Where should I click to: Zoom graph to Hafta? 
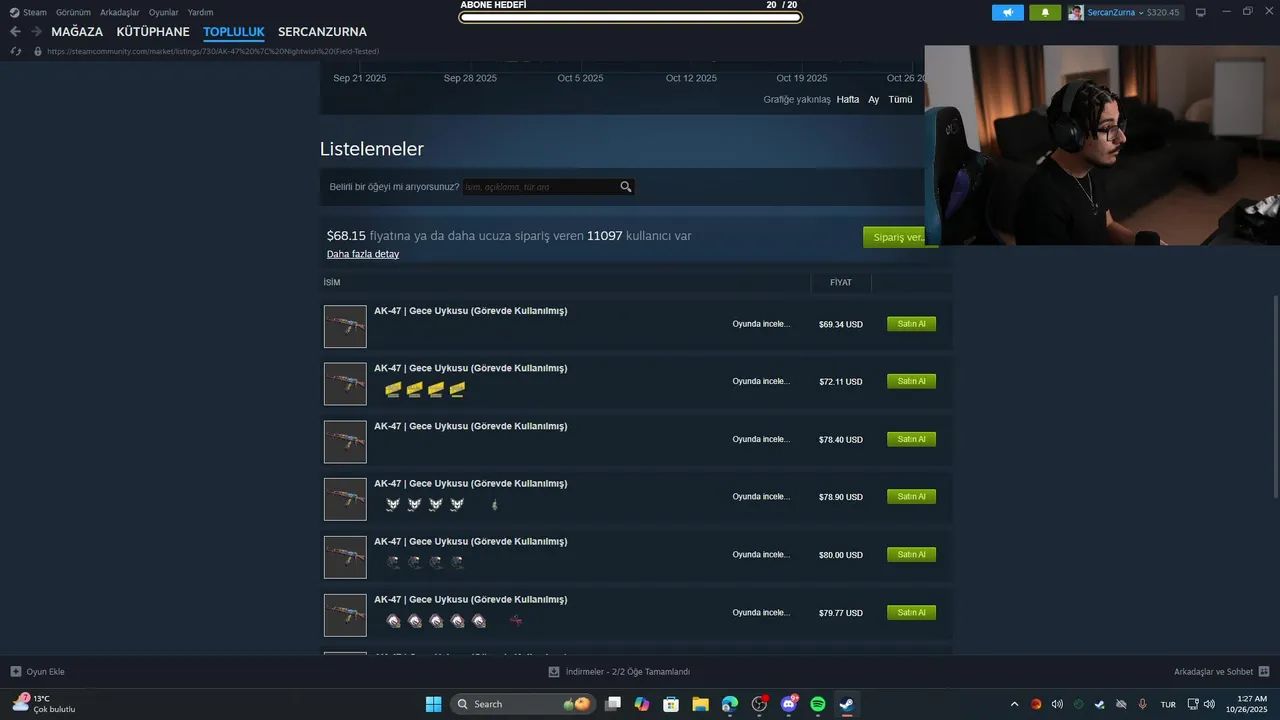(x=848, y=100)
